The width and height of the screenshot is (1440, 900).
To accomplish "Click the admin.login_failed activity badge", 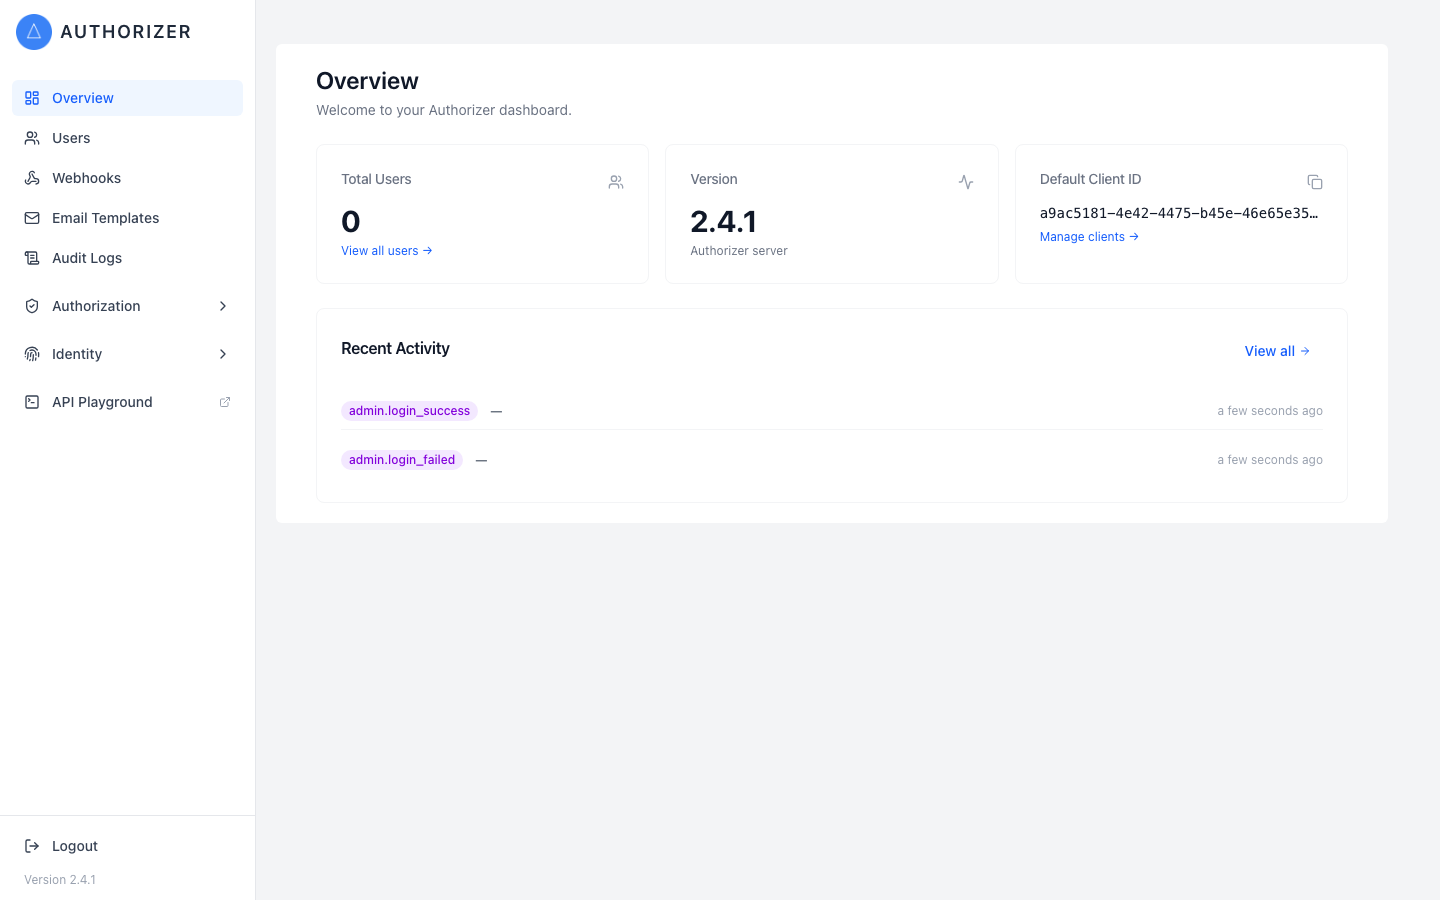I will (x=402, y=460).
